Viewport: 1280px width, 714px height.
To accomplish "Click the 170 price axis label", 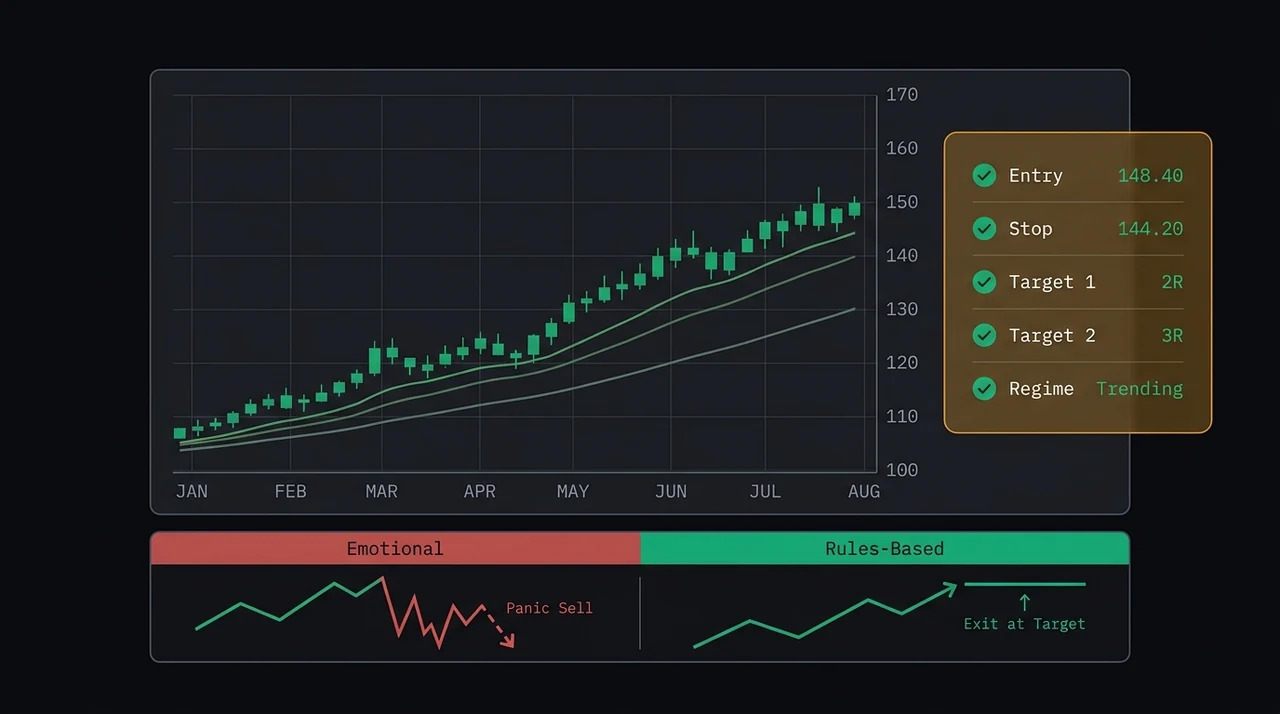I will click(x=902, y=95).
